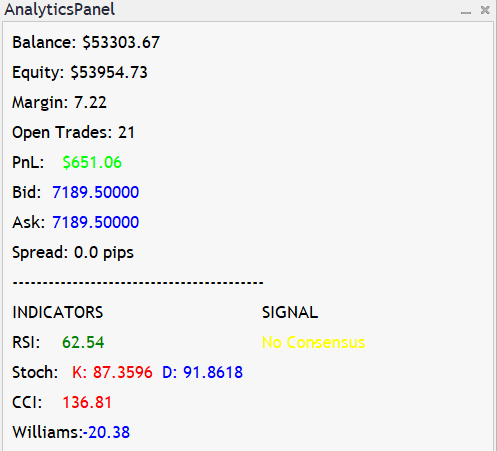Click the Stoch label
Viewport: 497px width, 451px height.
(35, 372)
